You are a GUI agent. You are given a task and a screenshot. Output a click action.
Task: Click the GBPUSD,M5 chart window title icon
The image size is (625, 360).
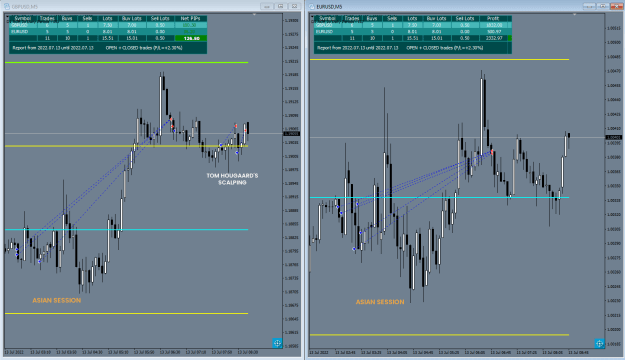click(6, 6)
